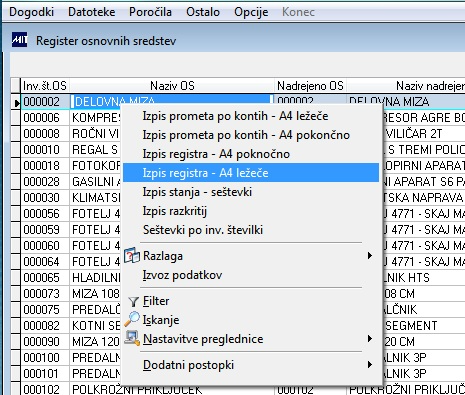Expand the Dodatni postopki submenu arrow
Screen dimensions: 465x395
pos(369,364)
